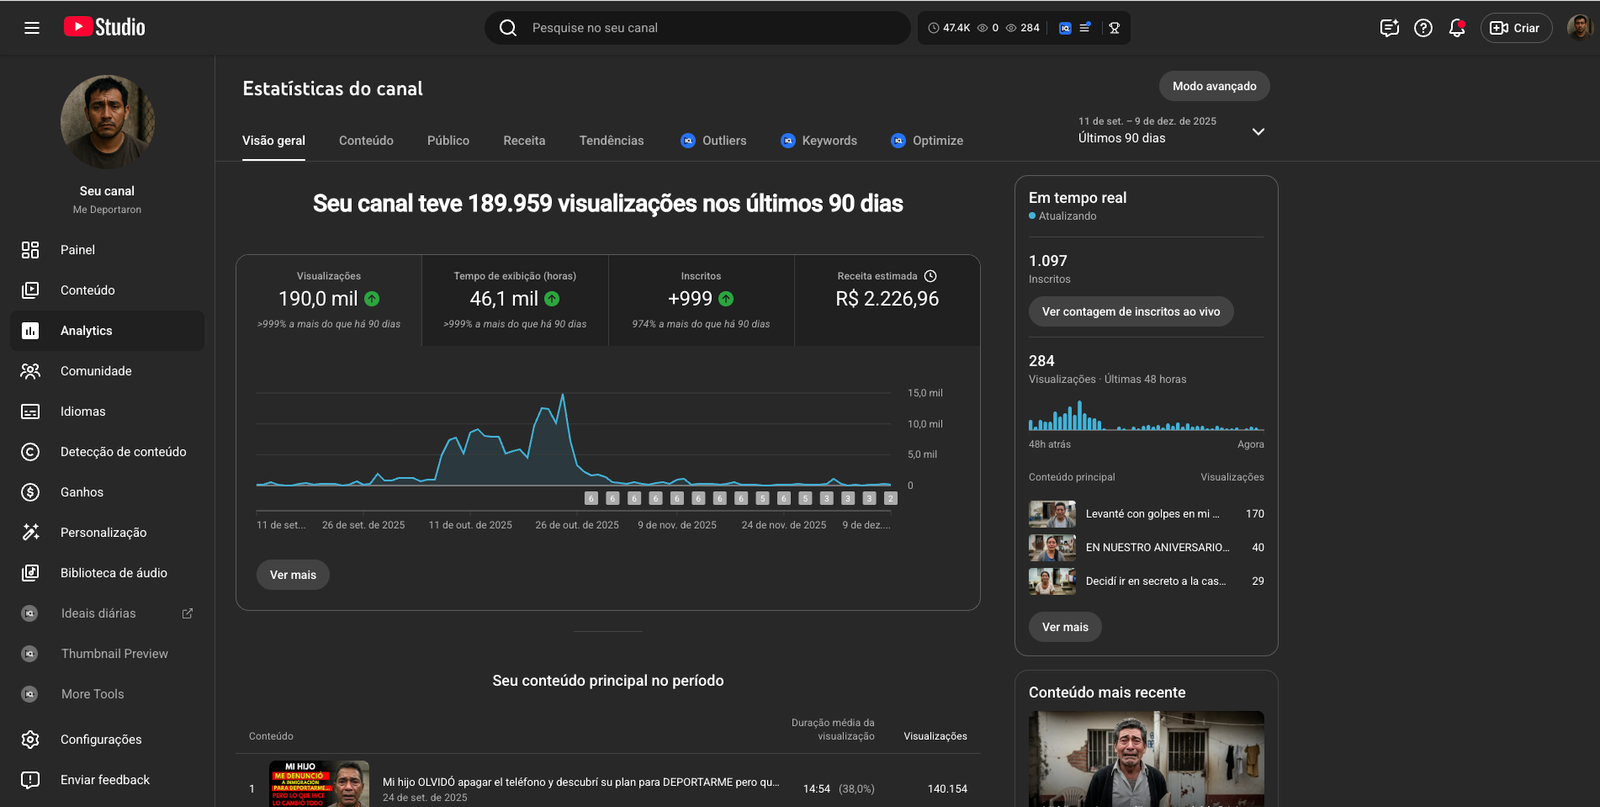The image size is (1600, 807).
Task: Open the Ganhos dollar icon in sidebar
Action: 30,492
